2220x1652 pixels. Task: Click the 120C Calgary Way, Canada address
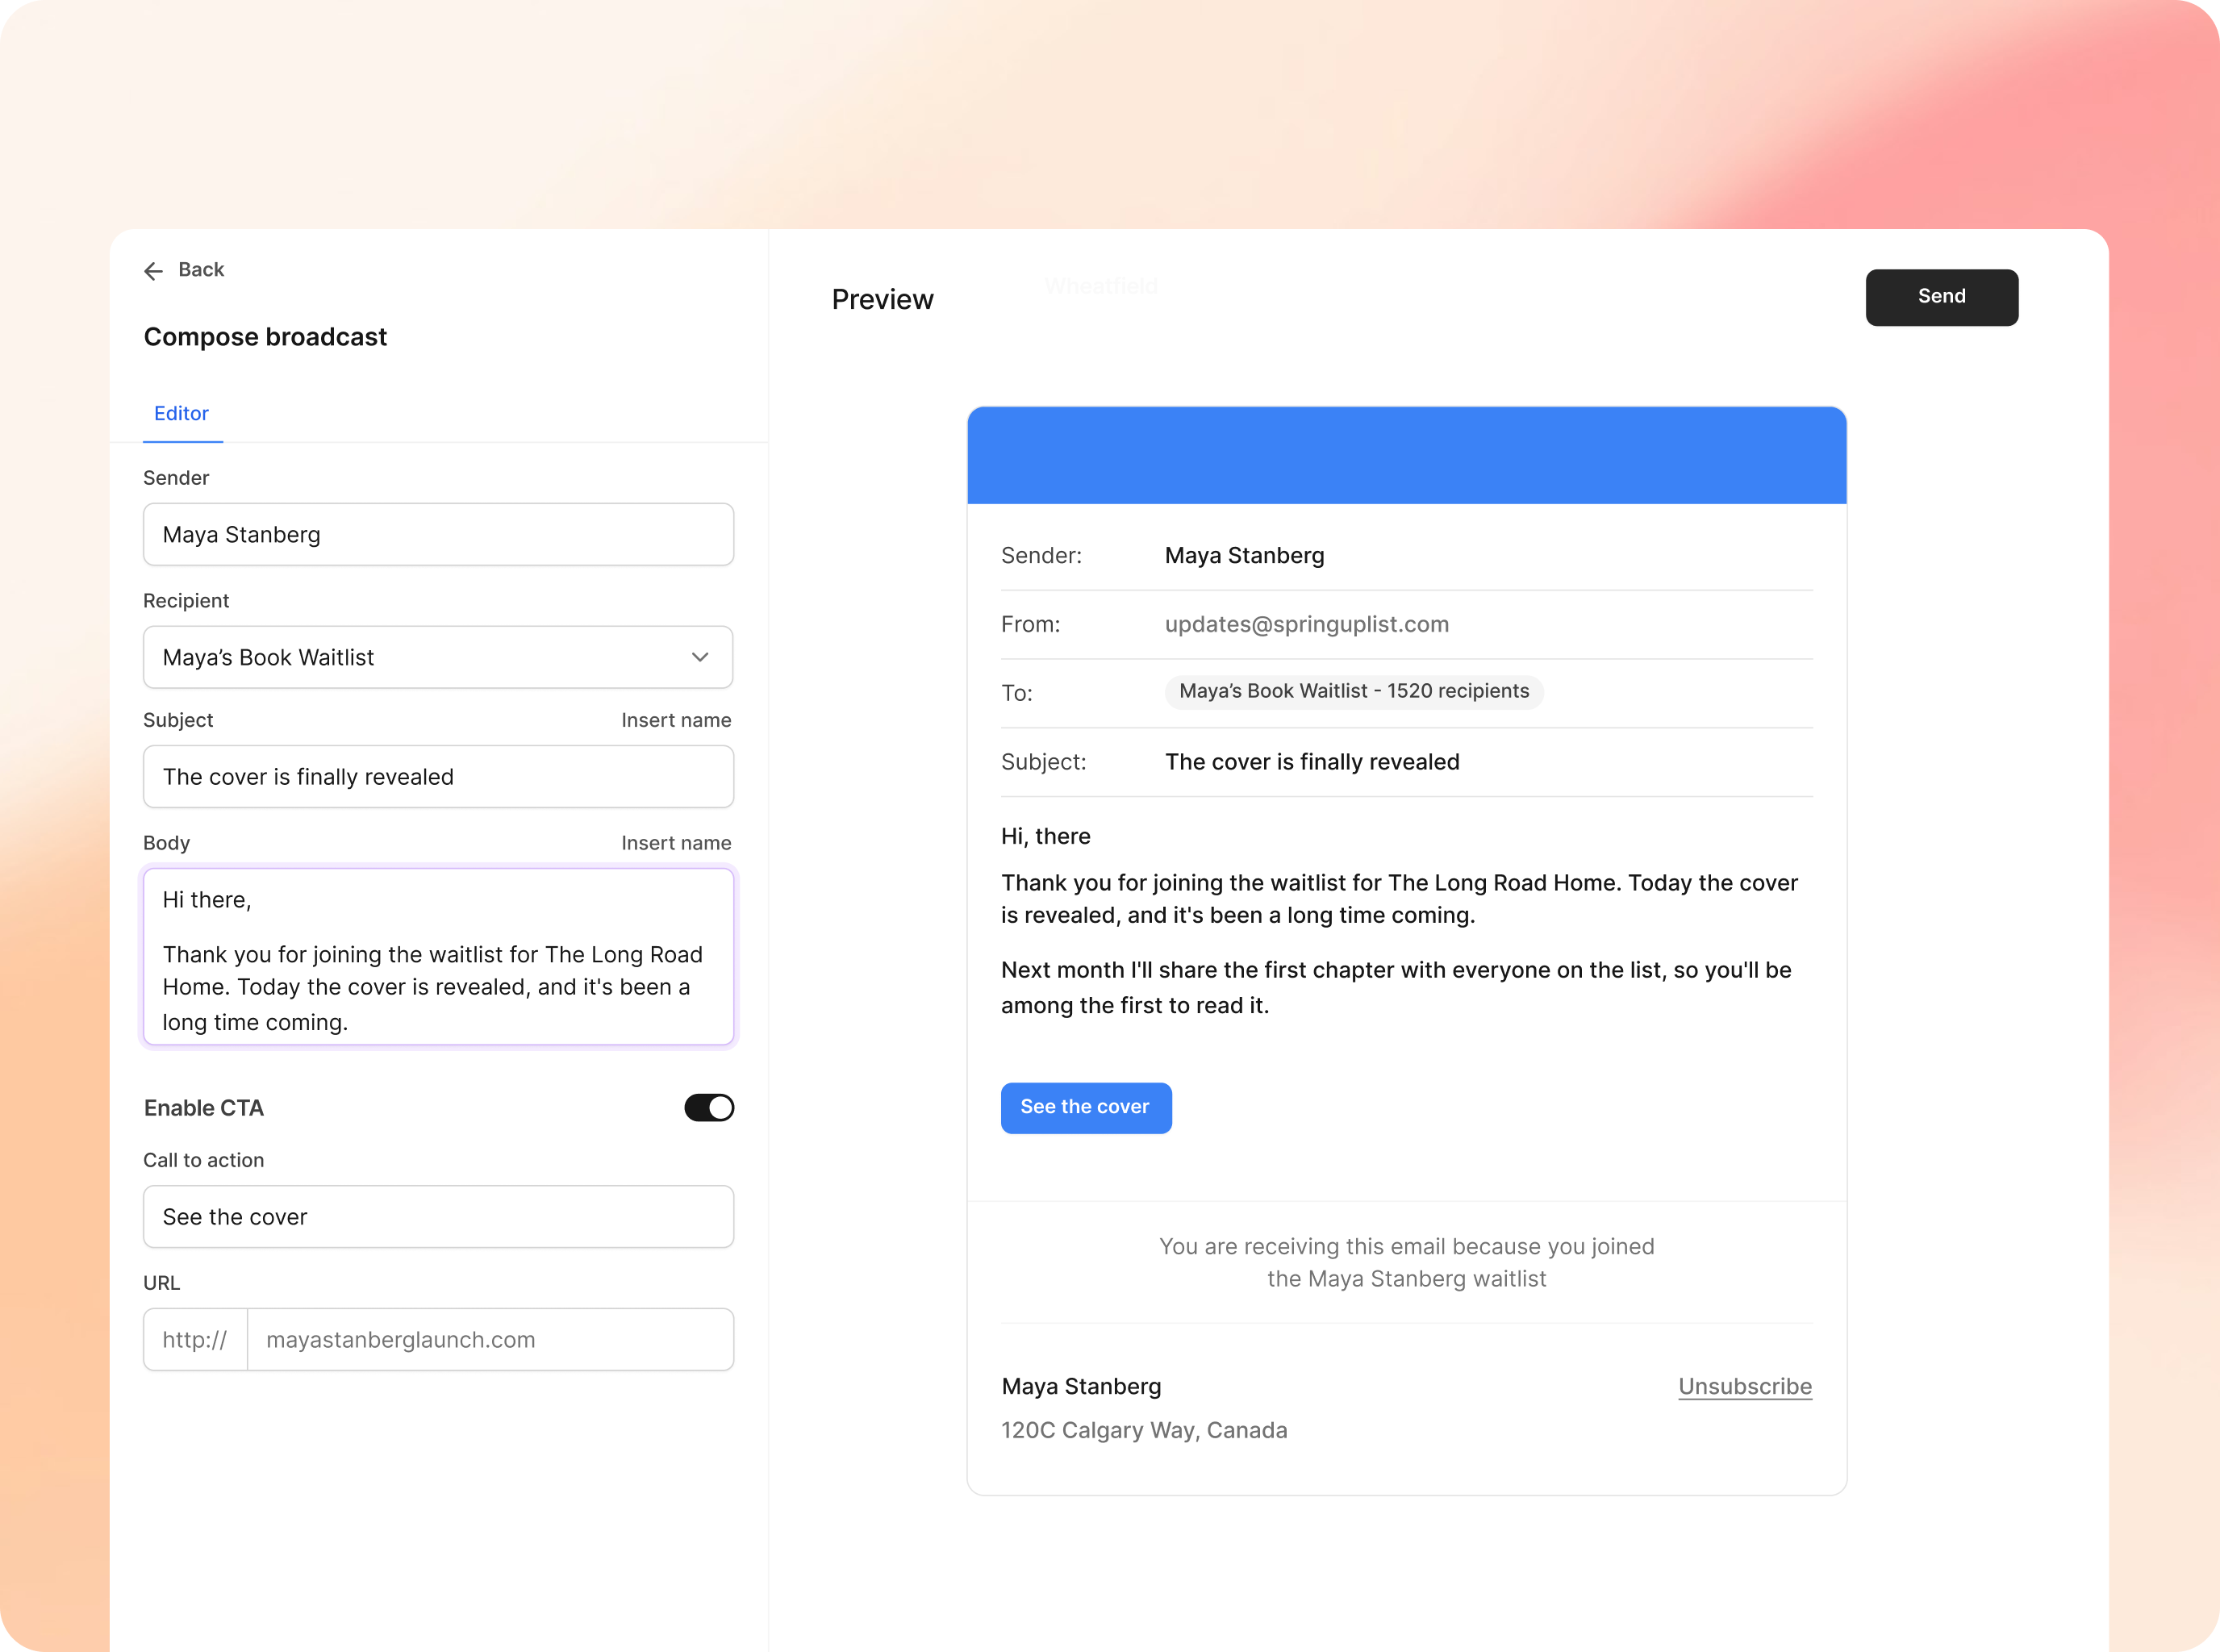point(1144,1431)
